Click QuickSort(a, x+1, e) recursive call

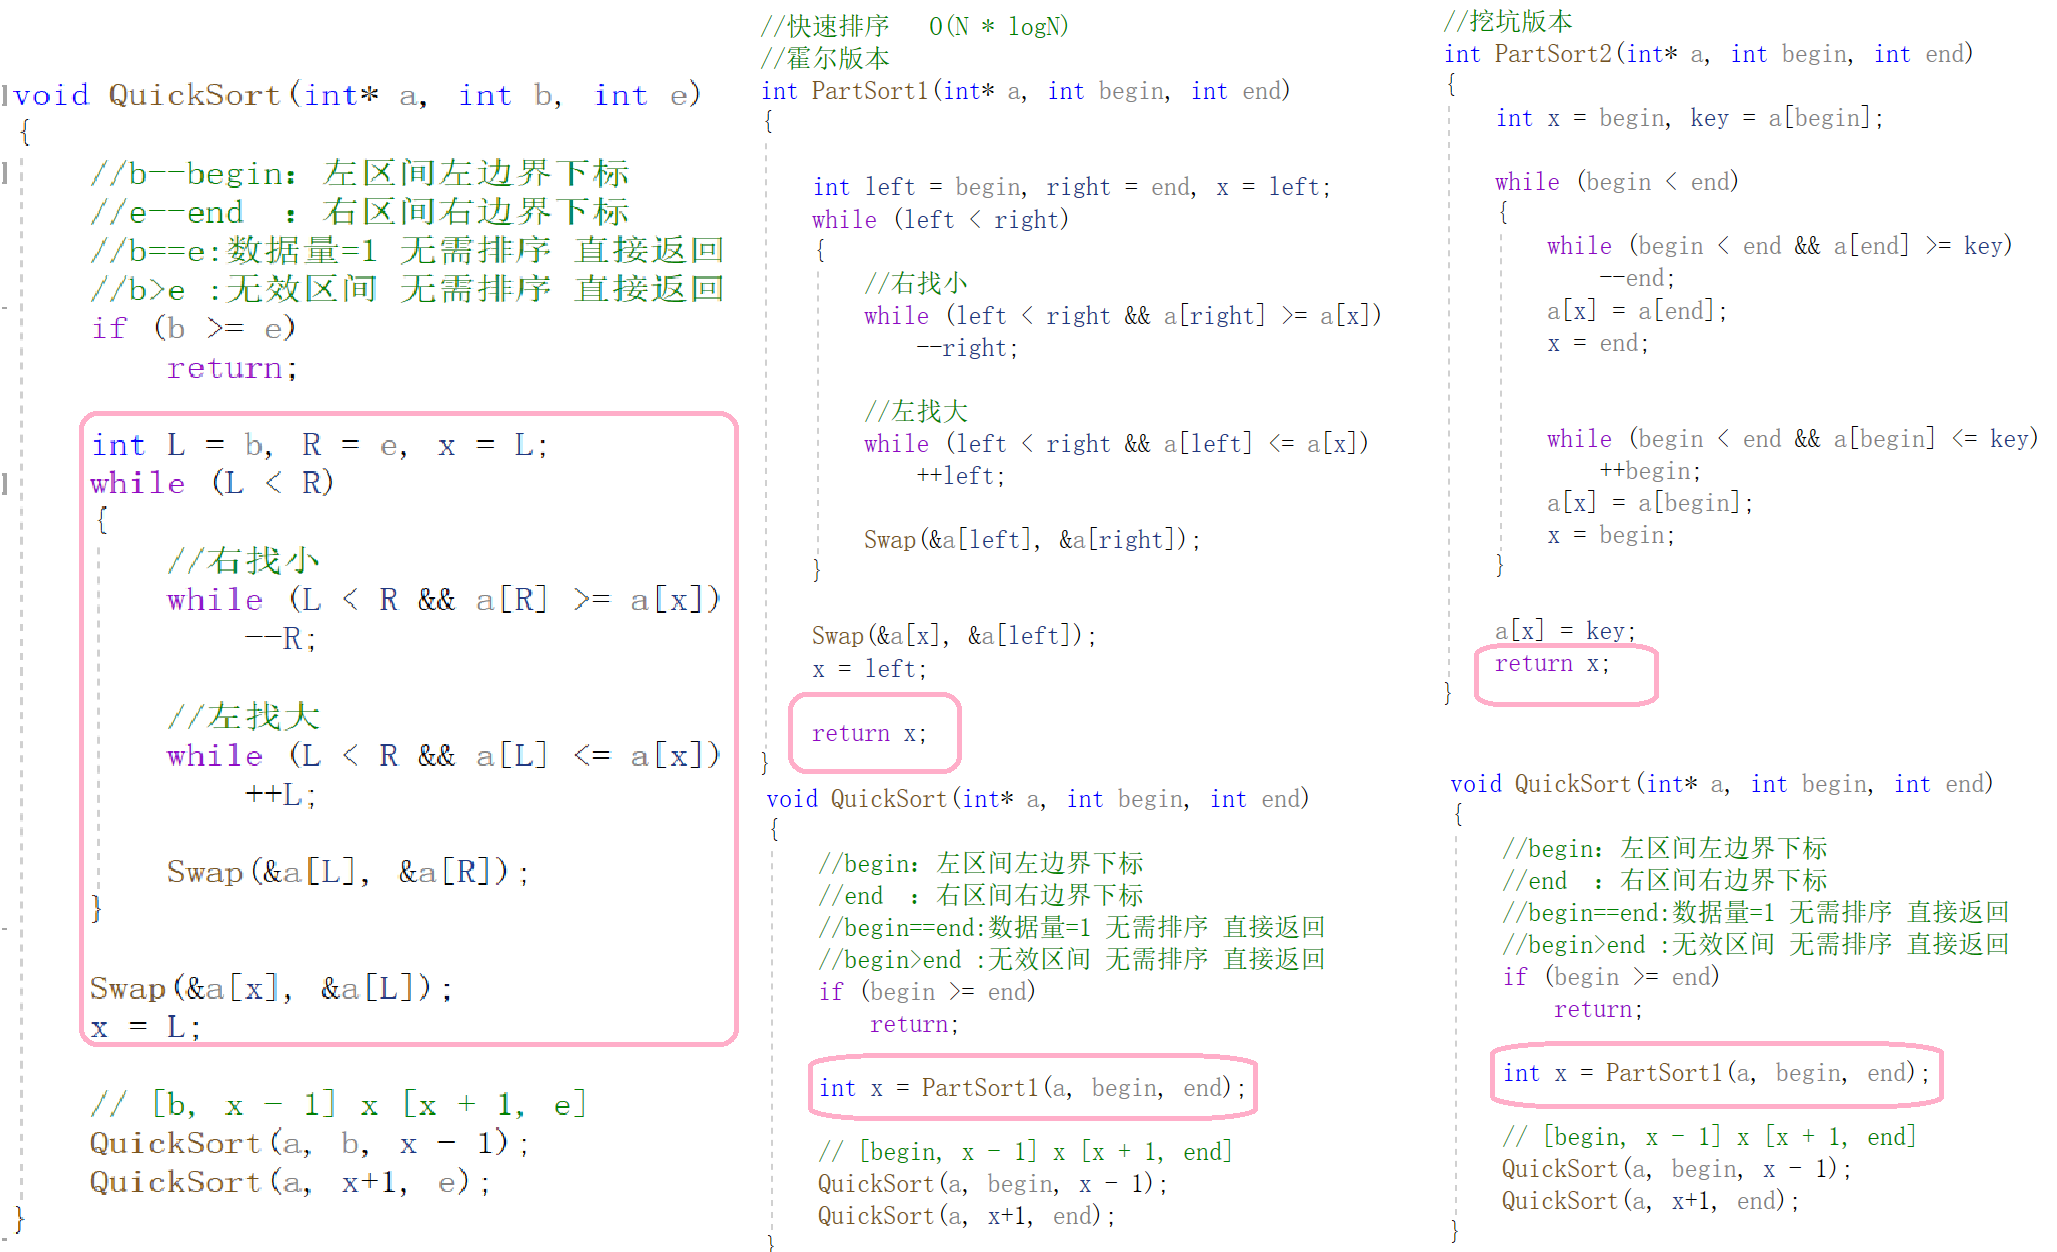click(x=289, y=1183)
